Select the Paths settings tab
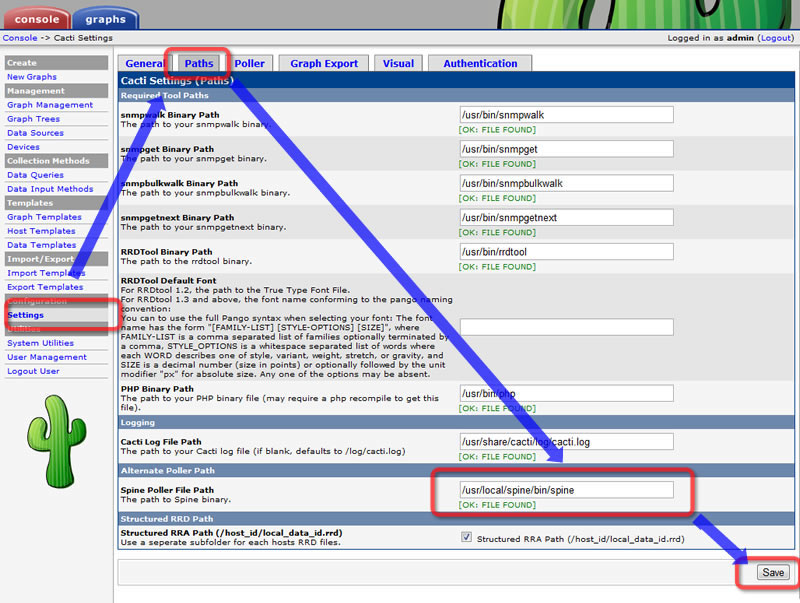Screen dimensions: 800x603 (198, 63)
